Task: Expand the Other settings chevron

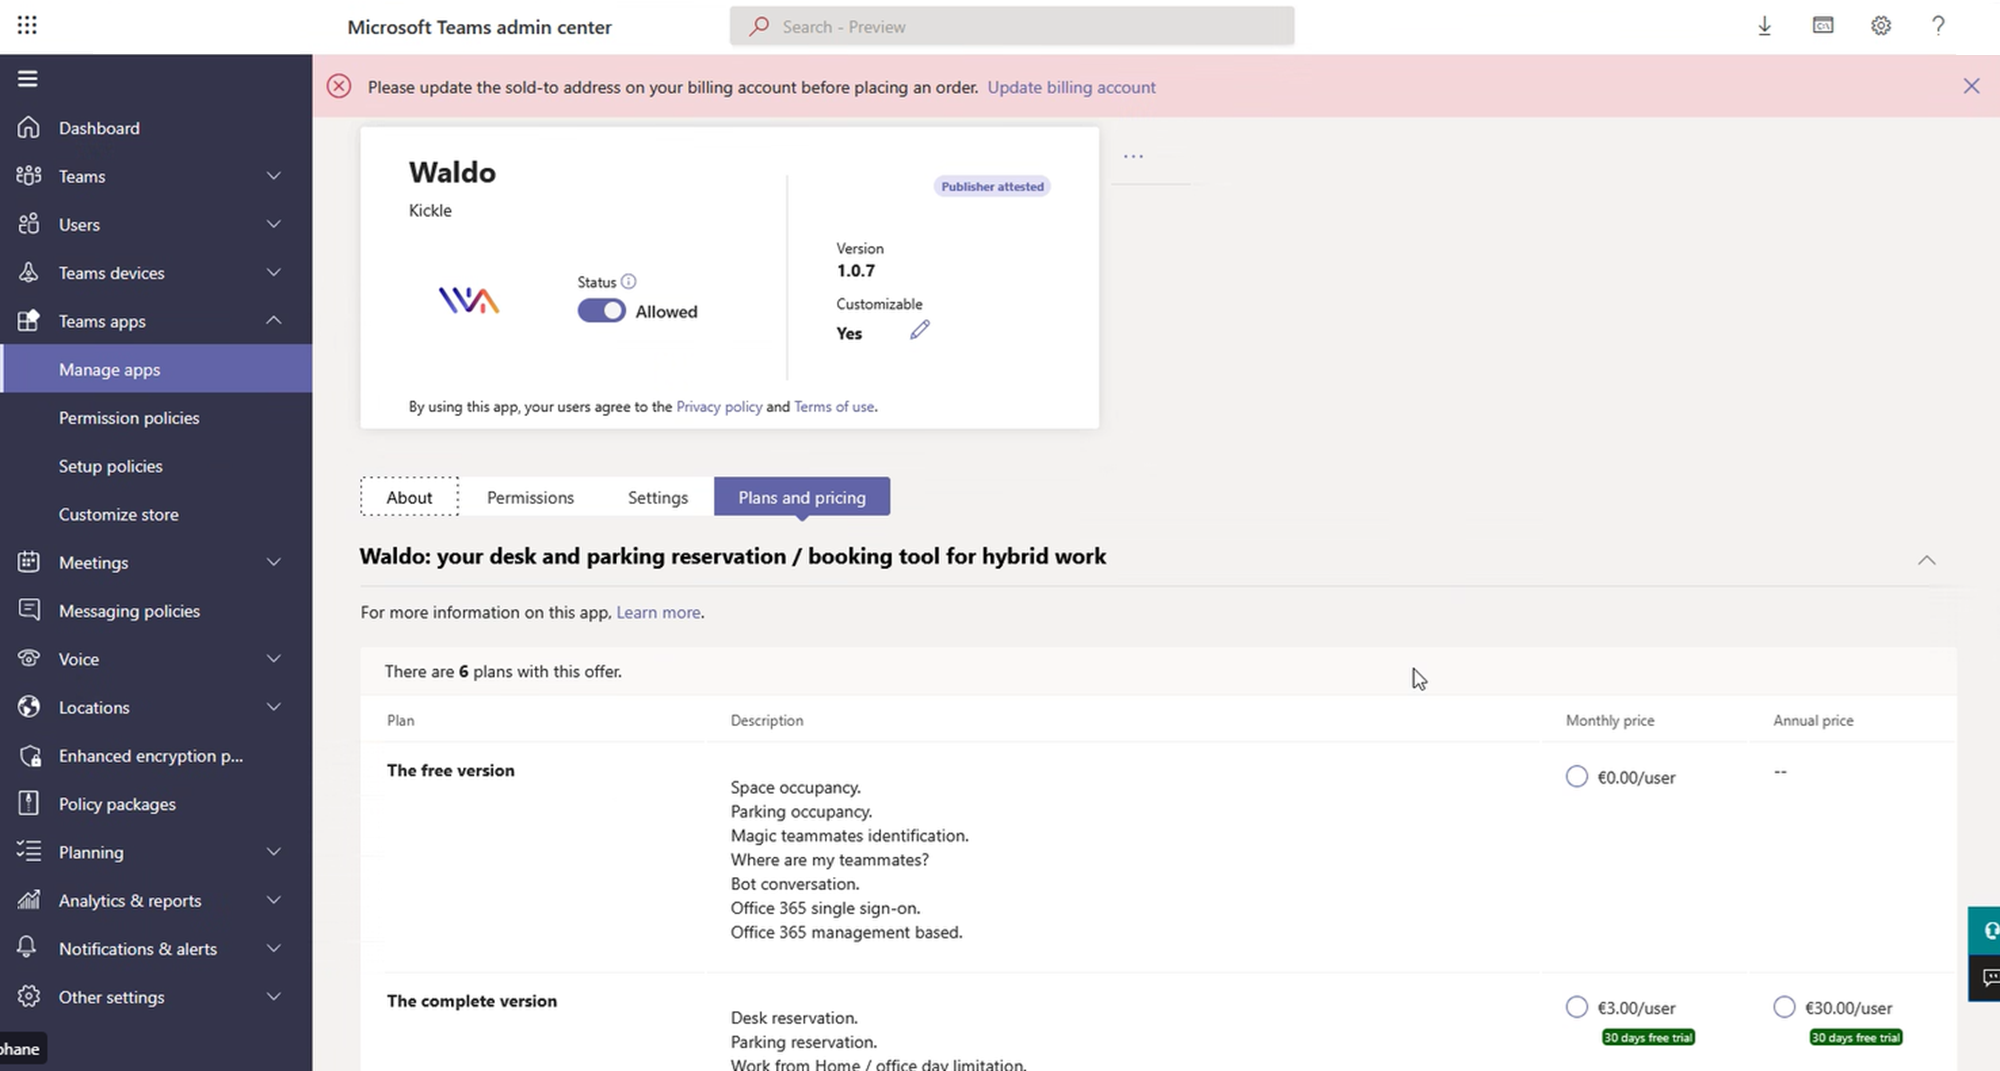Action: point(274,996)
